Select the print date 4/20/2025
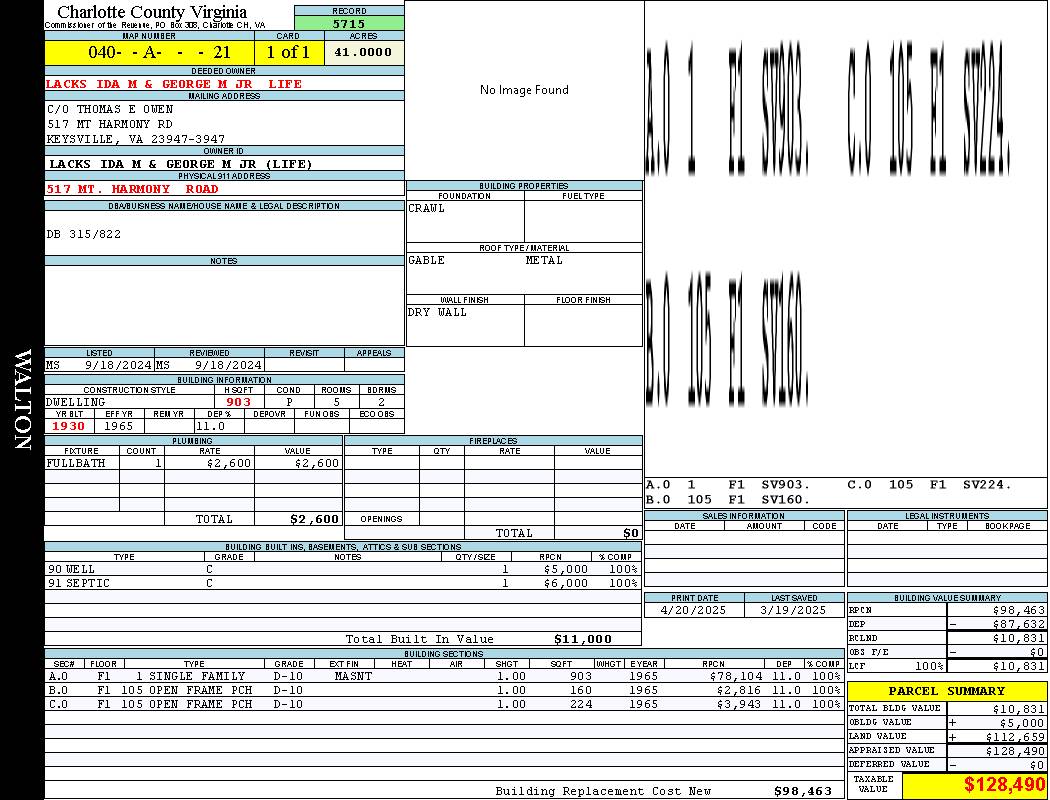Screen dimensions: 1050x800 point(693,611)
